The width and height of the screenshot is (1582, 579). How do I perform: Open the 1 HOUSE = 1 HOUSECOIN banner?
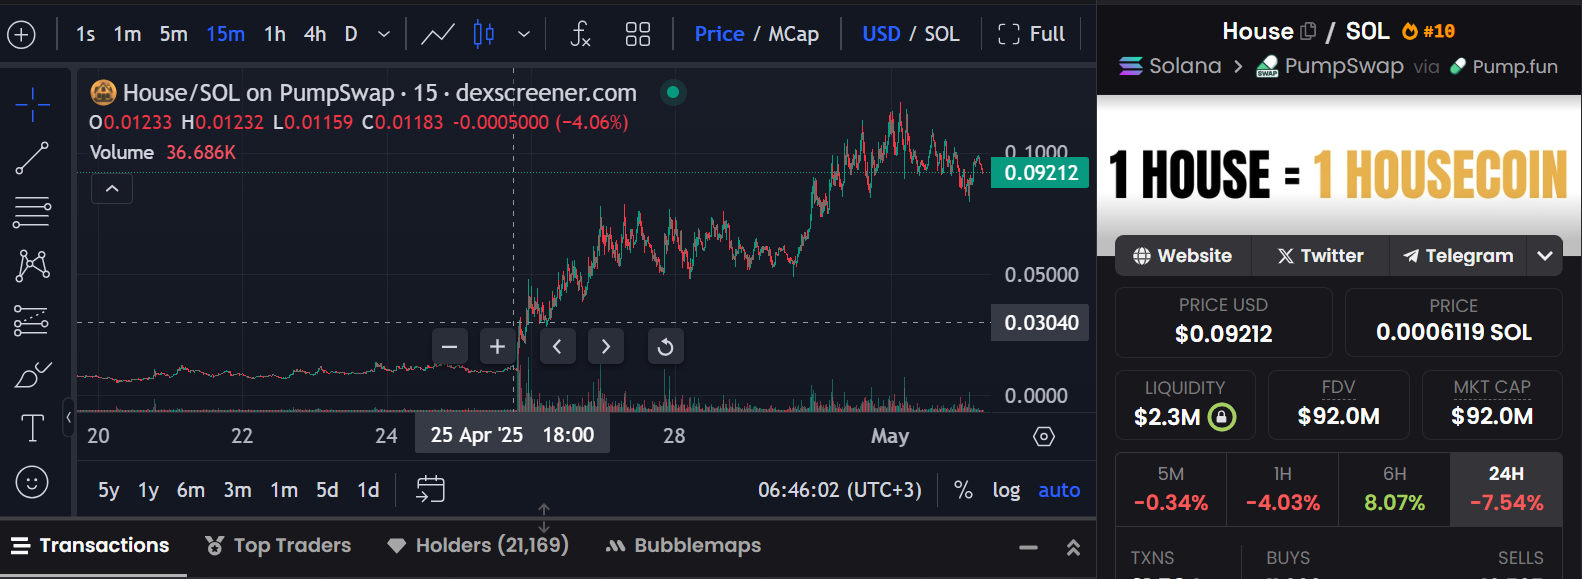click(1339, 175)
